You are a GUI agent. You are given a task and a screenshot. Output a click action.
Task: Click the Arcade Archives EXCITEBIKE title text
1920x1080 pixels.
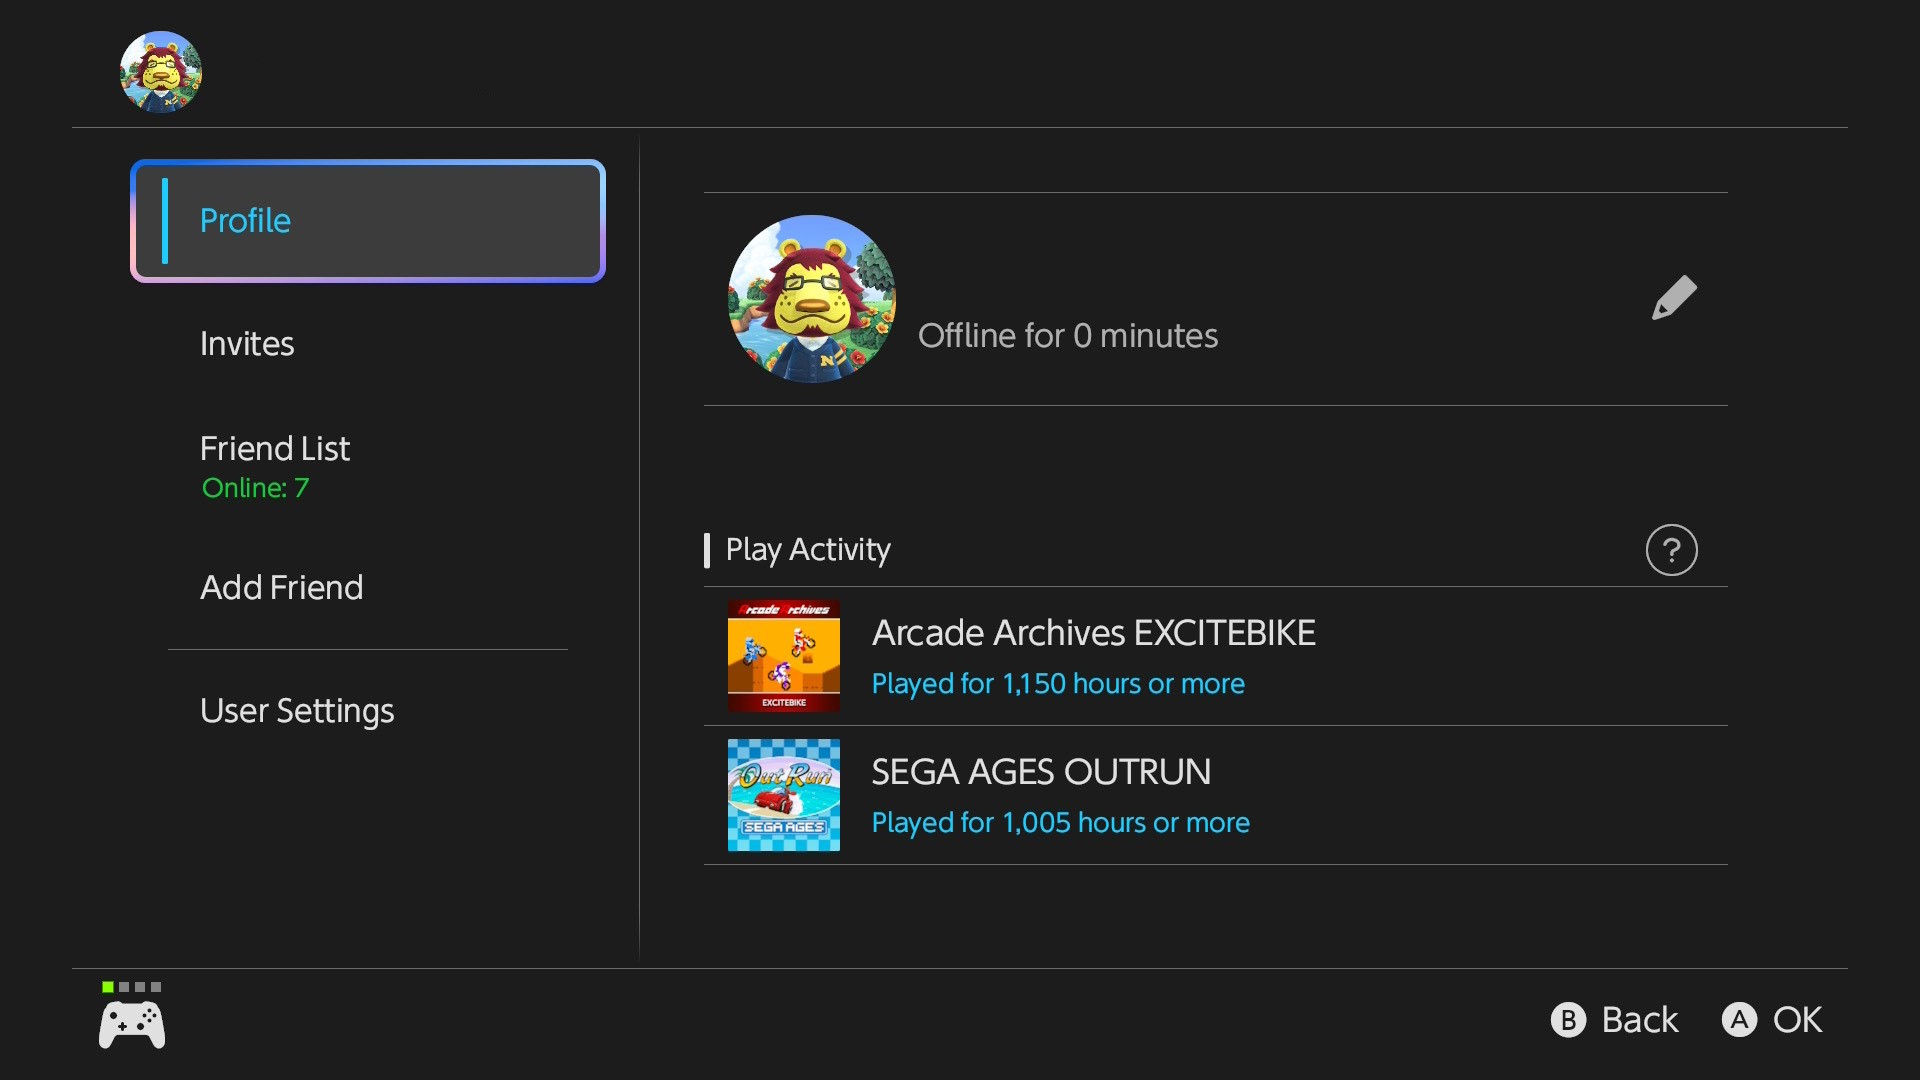click(x=1093, y=633)
